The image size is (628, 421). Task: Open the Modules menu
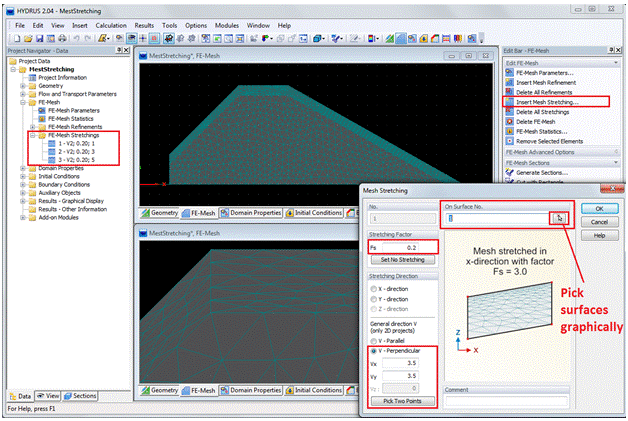click(x=227, y=26)
